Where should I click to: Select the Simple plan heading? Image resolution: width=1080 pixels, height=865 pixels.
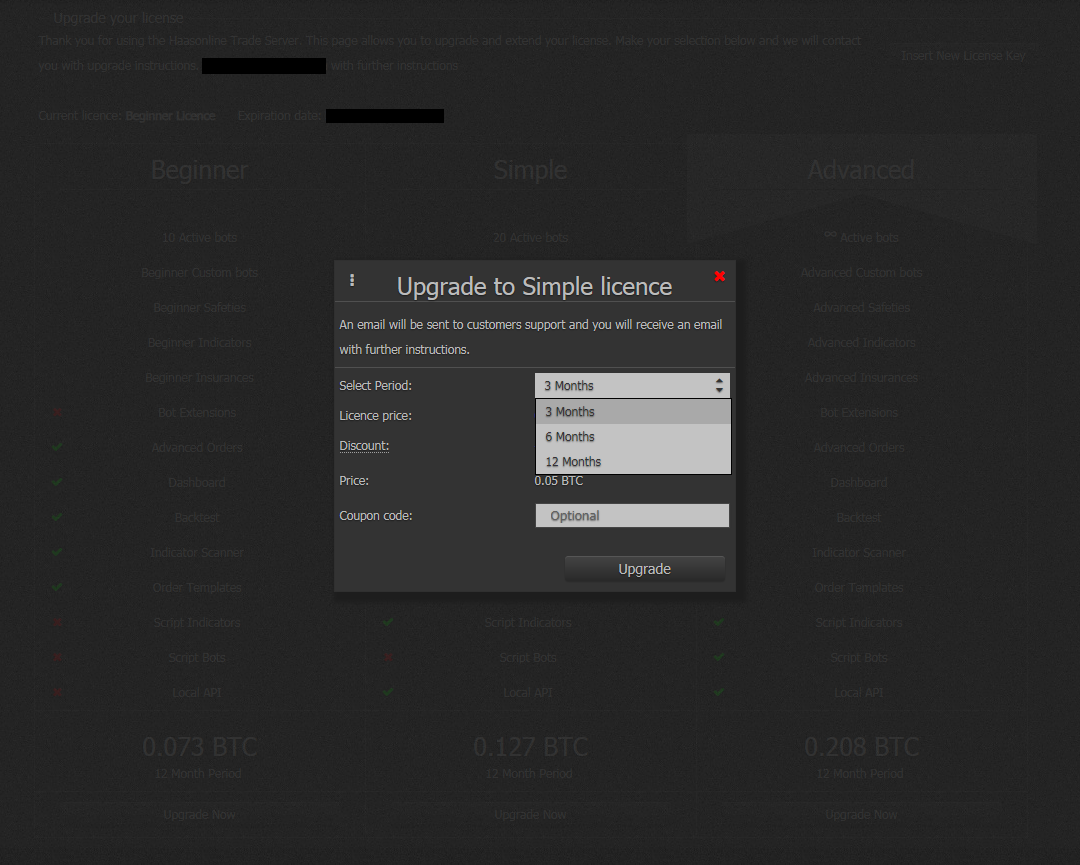pyautogui.click(x=530, y=170)
